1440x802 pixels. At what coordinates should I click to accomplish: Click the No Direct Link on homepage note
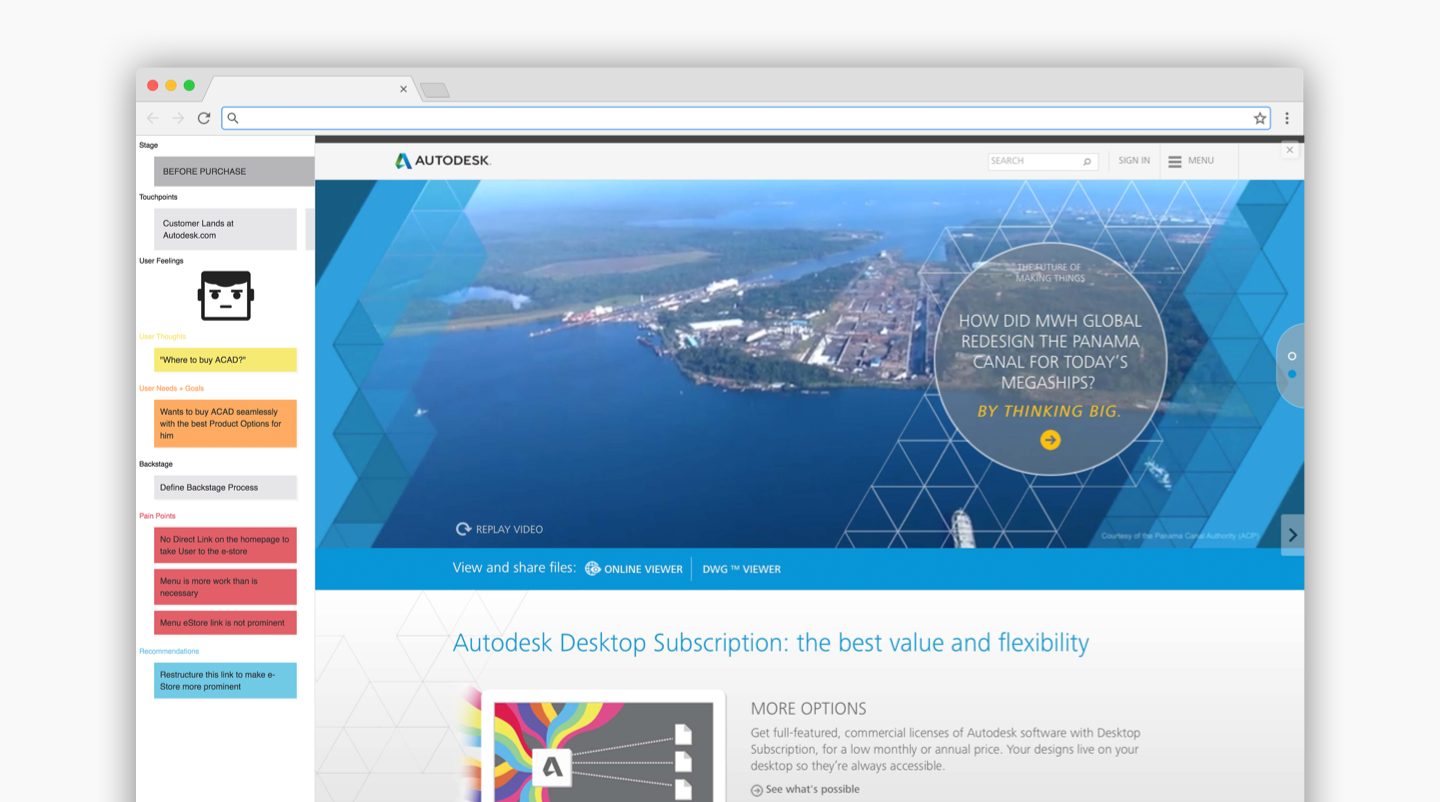[x=225, y=545]
